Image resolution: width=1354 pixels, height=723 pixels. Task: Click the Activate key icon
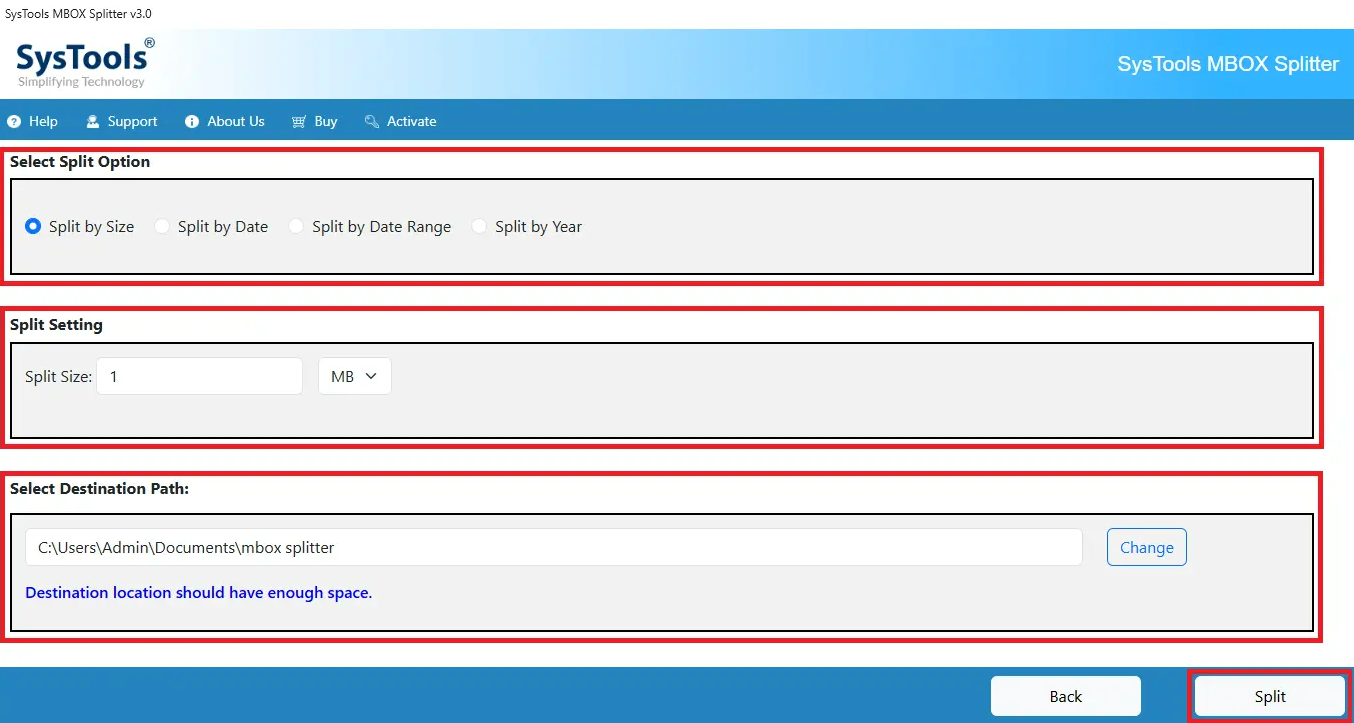[x=372, y=121]
